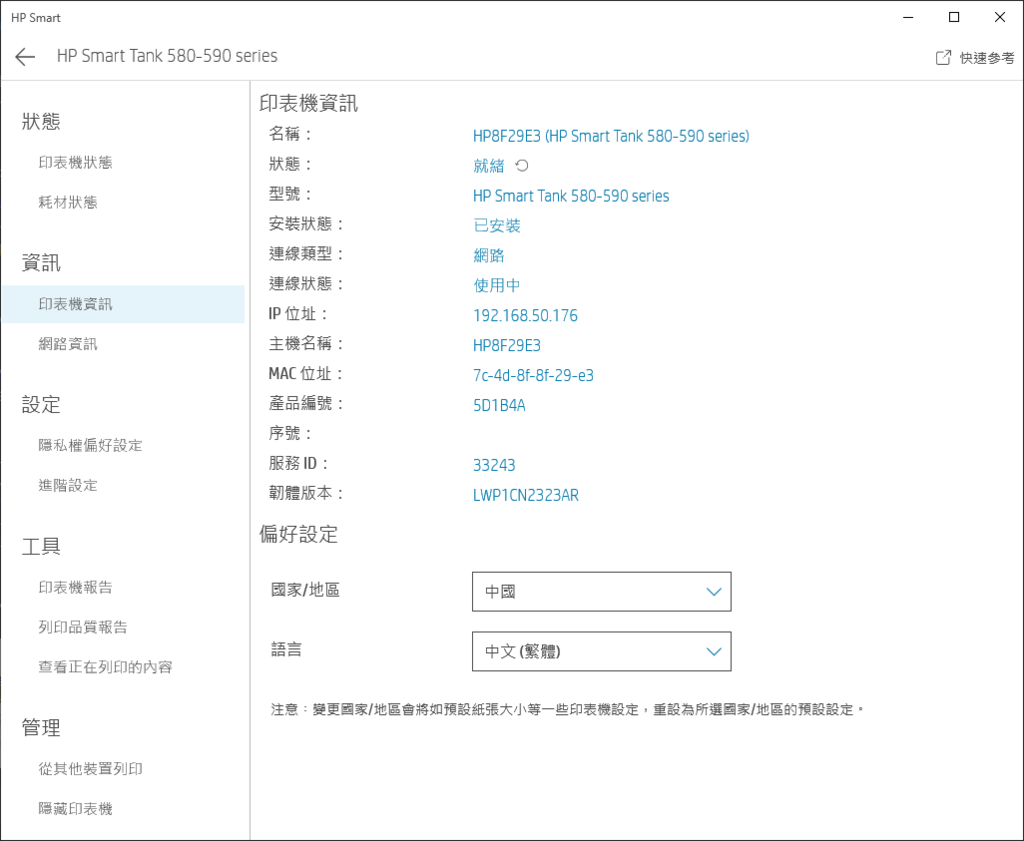Open 進階設定 in the sidebar
Viewport: 1024px width, 841px height.
(x=68, y=485)
